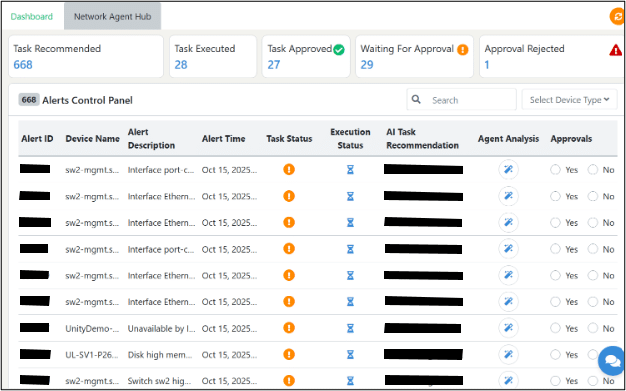626x391 pixels.
Task: Click the Alert Time column header
Action: (x=224, y=139)
